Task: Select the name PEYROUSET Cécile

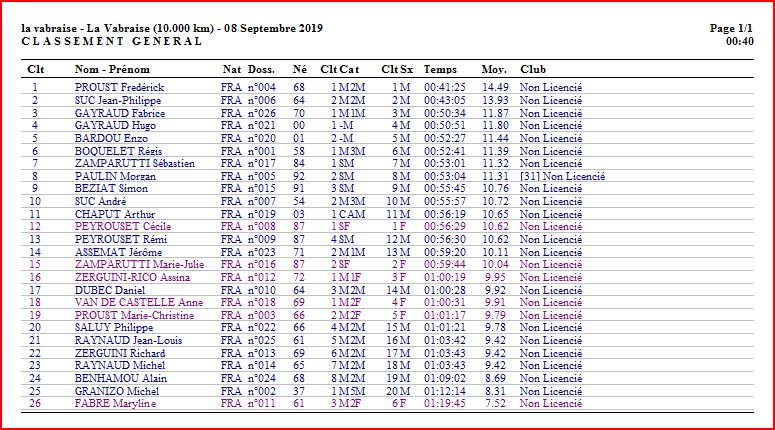Action: tap(123, 227)
